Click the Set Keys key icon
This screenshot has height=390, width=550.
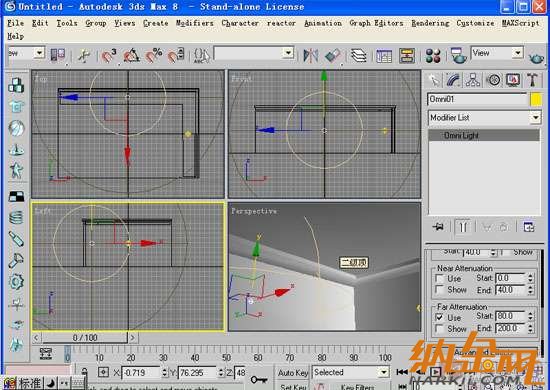tap(259, 379)
